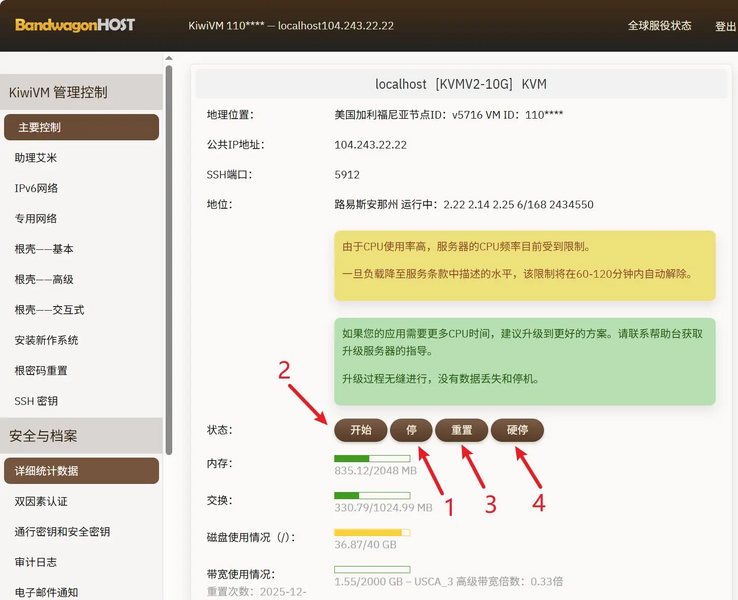The width and height of the screenshot is (738, 600).
Task: Open 专用网络 sidebar entry
Action: 36,218
